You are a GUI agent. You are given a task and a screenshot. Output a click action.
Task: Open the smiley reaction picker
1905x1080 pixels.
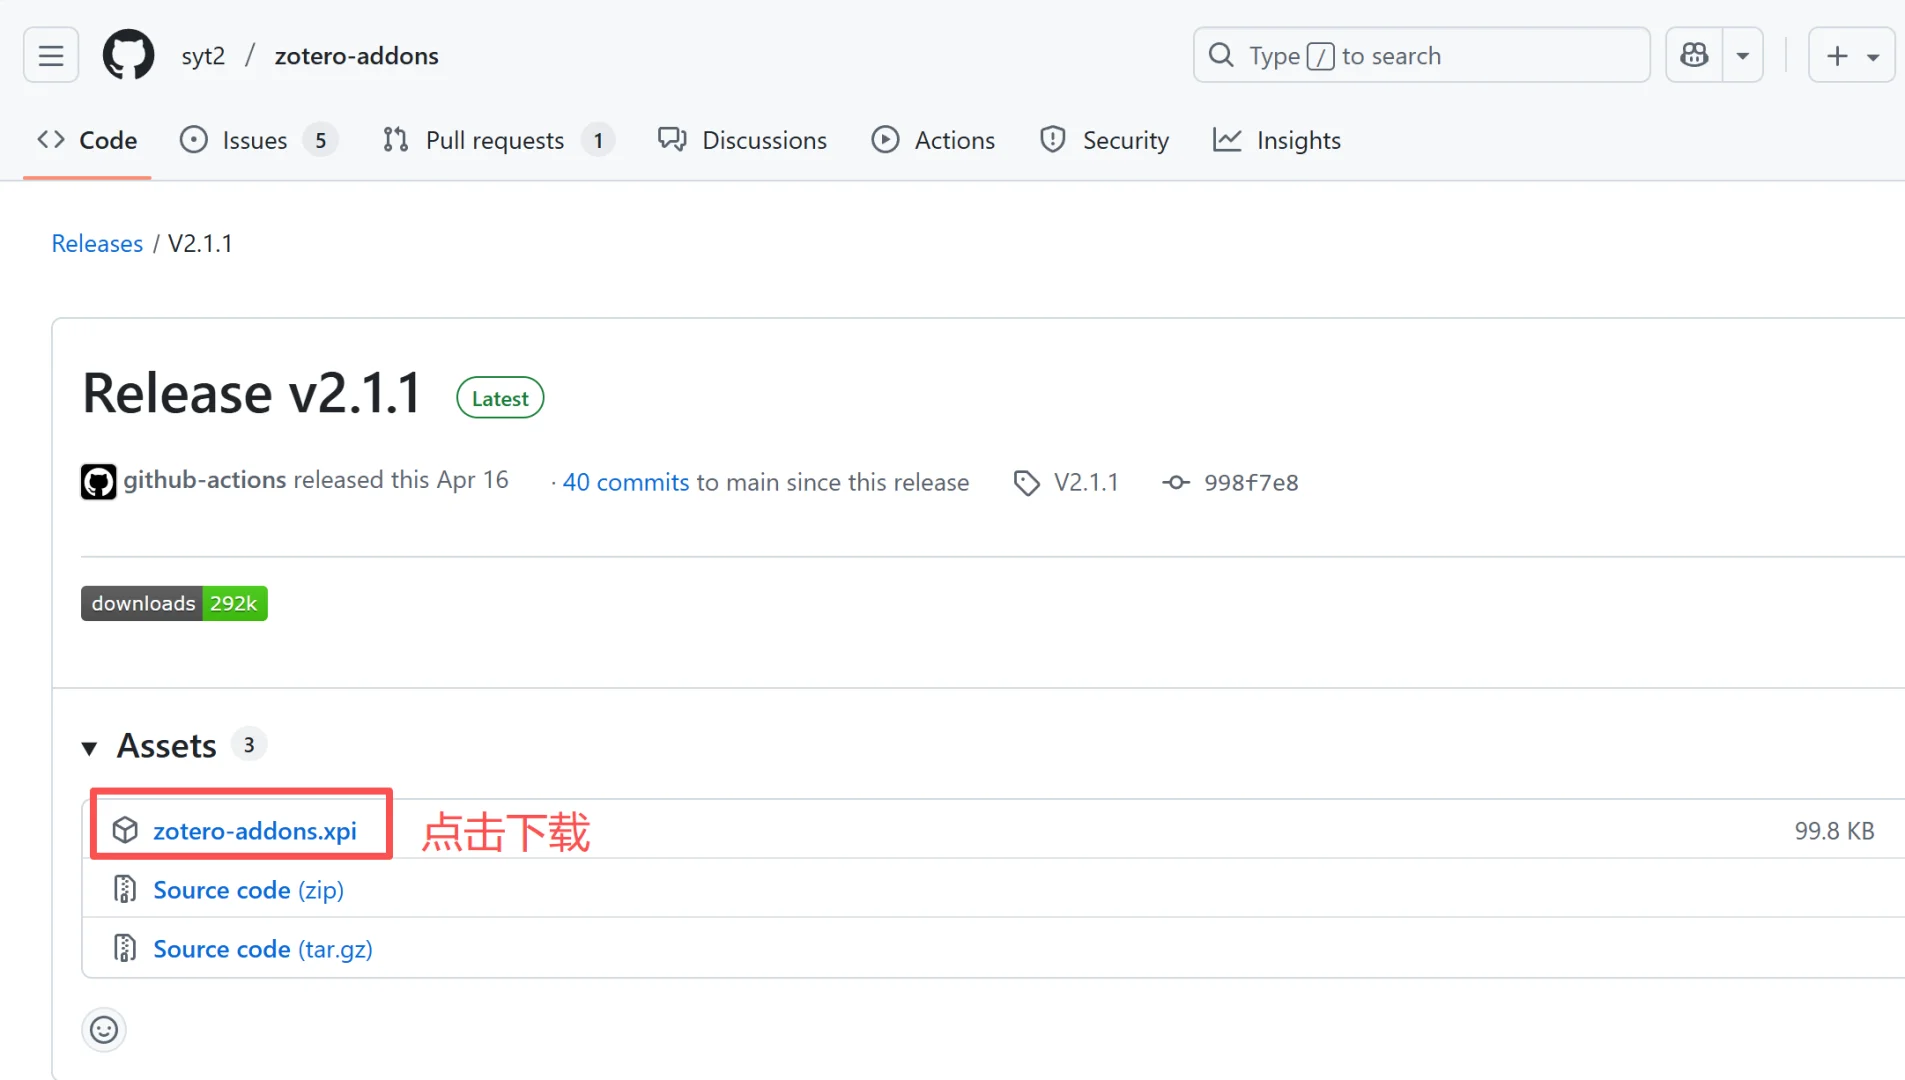[x=104, y=1029]
